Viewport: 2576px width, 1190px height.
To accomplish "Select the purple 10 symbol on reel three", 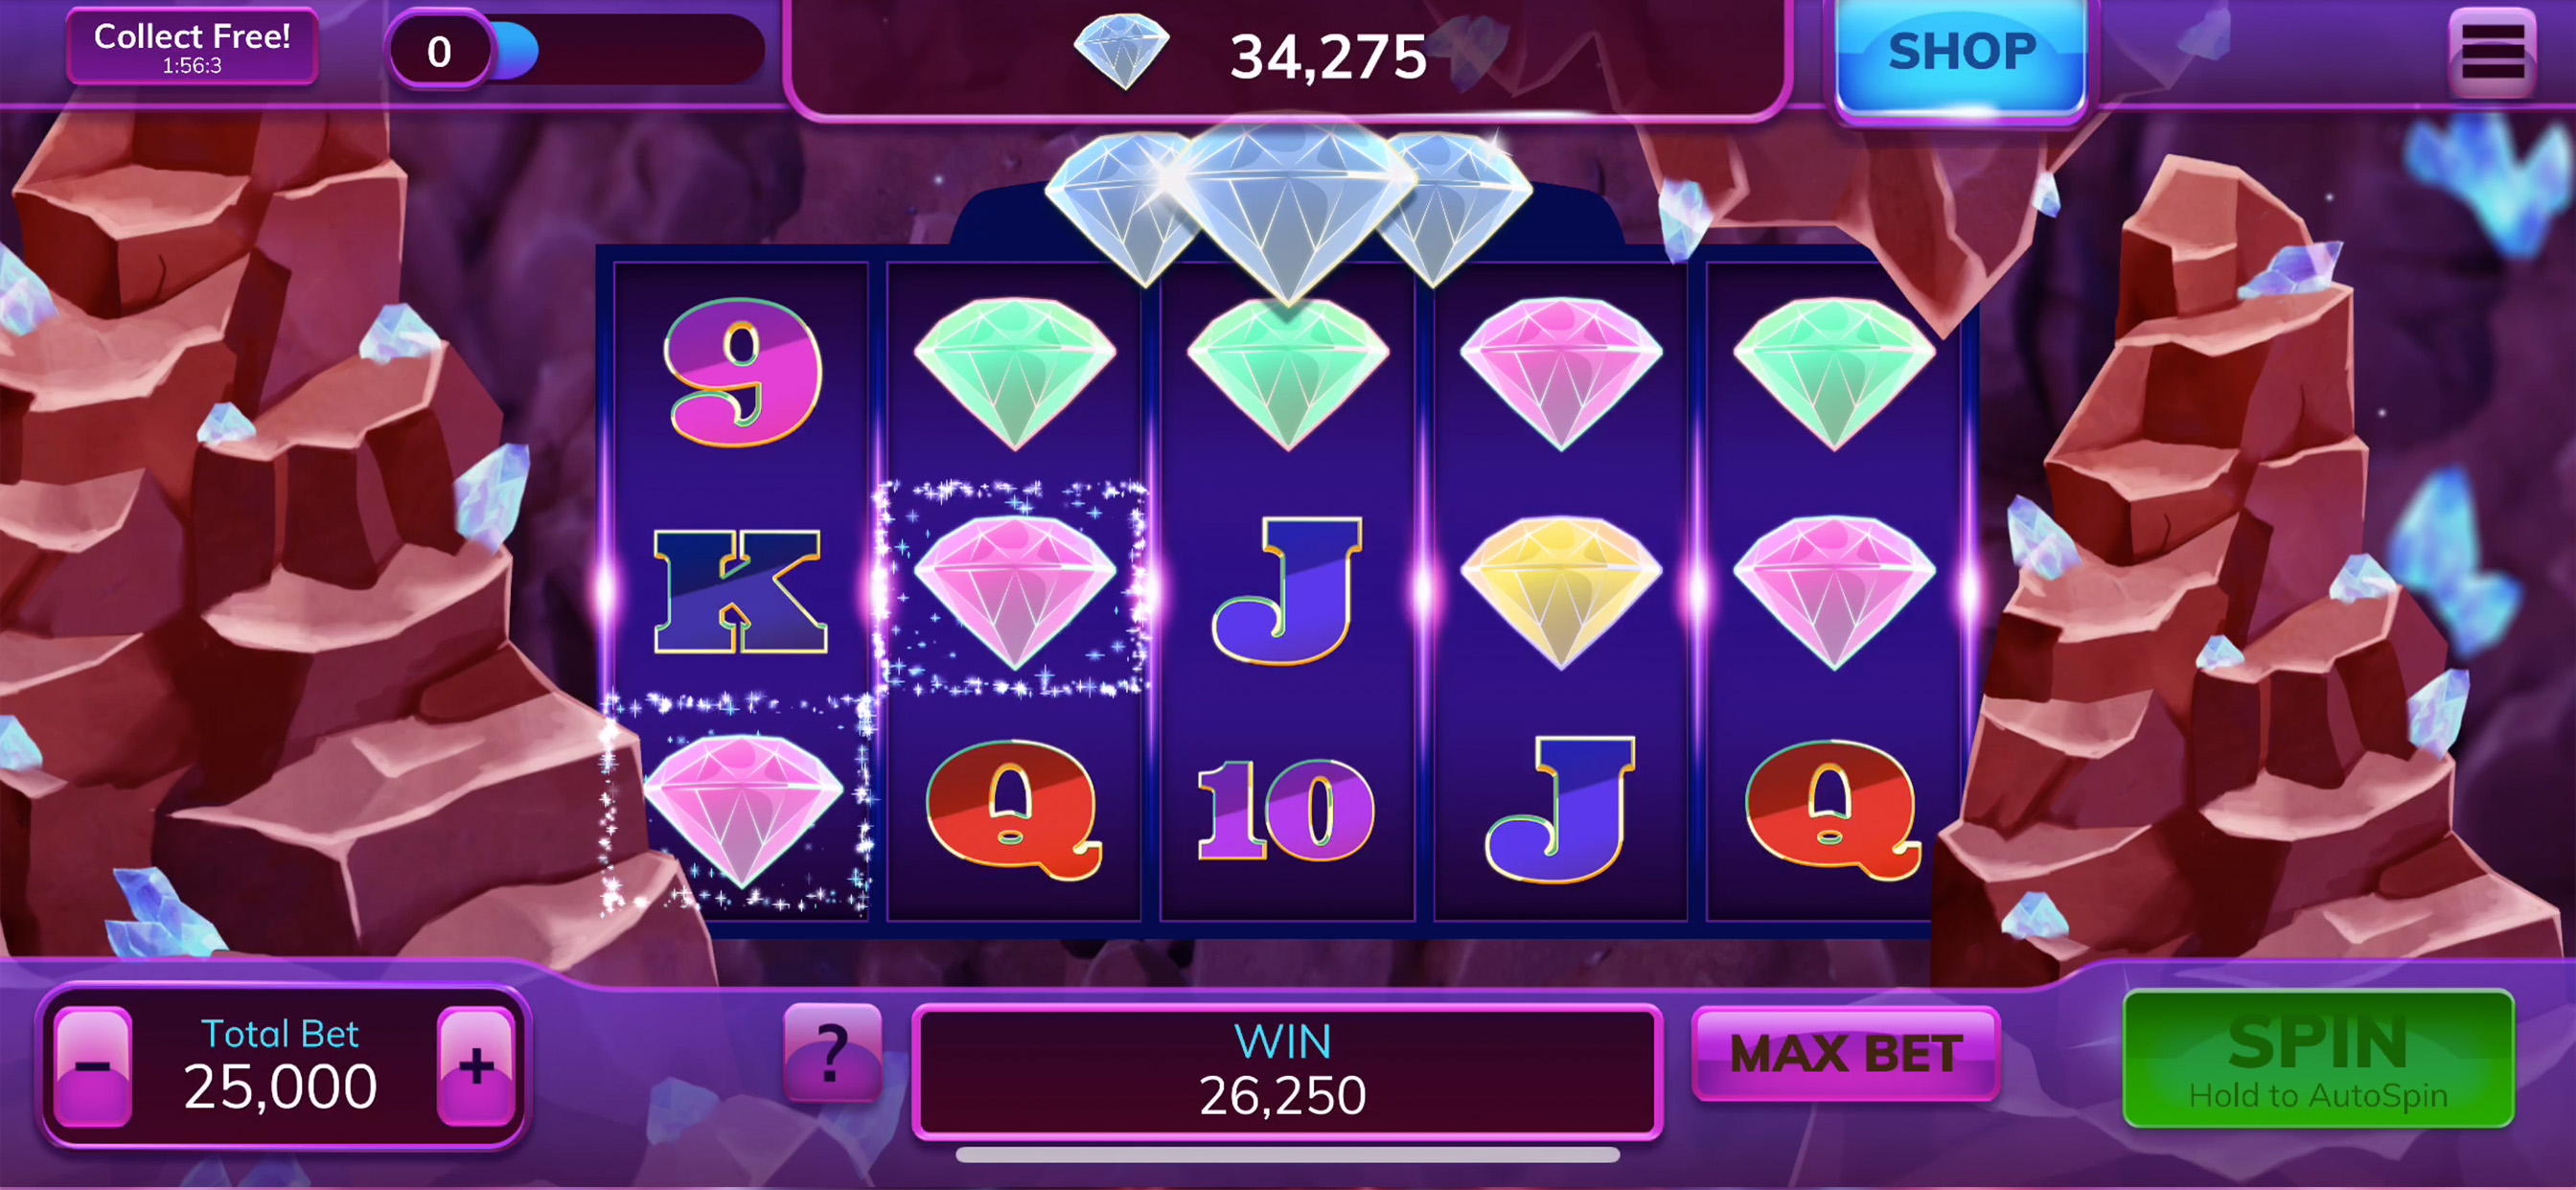I will [x=1286, y=811].
